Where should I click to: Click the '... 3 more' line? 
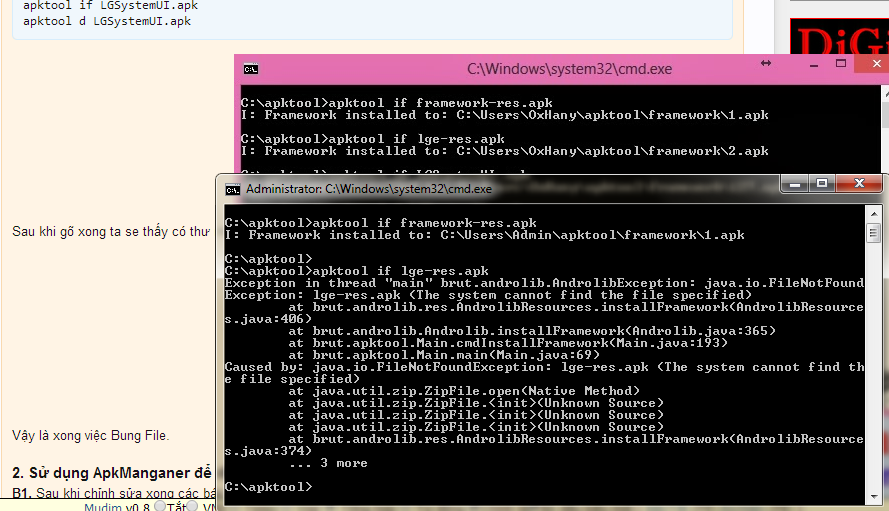click(328, 463)
